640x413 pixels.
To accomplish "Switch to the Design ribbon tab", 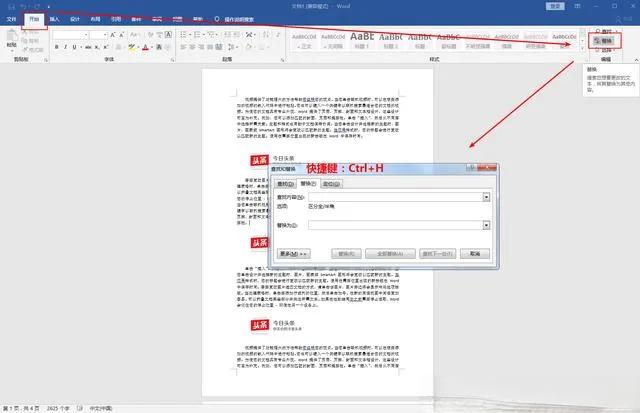I will pyautogui.click(x=75, y=19).
